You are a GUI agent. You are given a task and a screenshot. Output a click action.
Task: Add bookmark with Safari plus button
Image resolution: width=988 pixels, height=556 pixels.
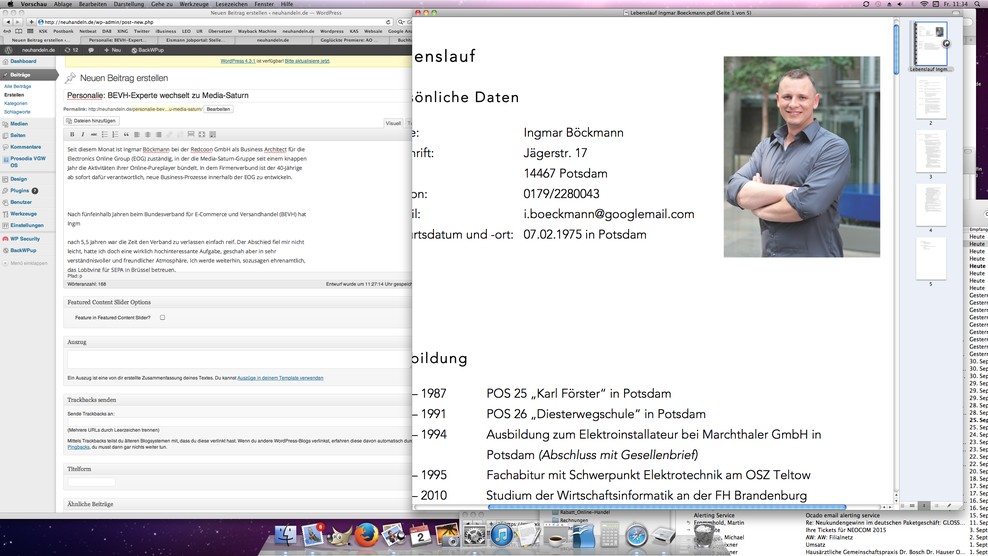[31, 22]
